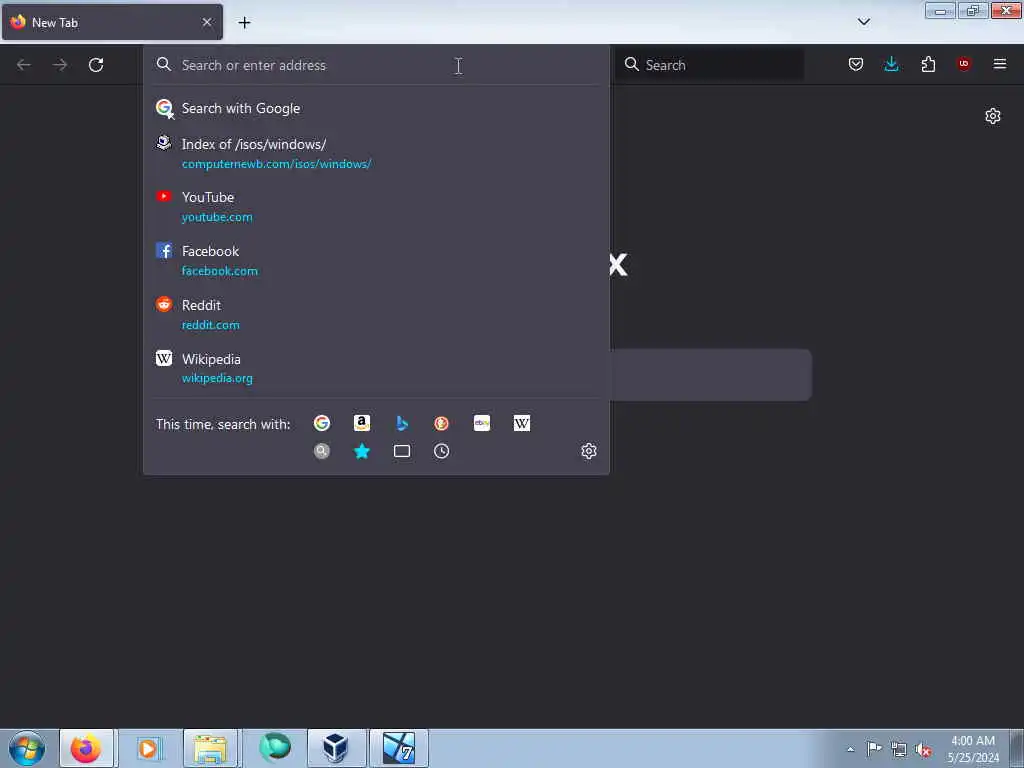Search this time with Wikipedia icon
The height and width of the screenshot is (768, 1024).
[x=522, y=423]
